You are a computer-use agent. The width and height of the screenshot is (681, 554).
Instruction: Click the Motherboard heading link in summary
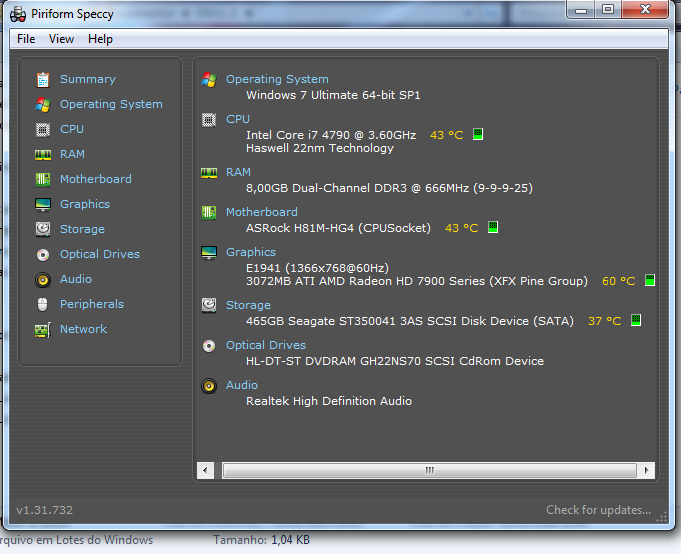[x=262, y=212]
